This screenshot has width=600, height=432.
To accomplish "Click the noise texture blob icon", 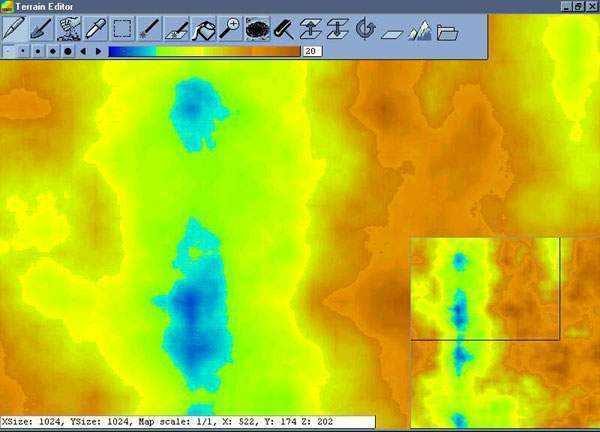I will tap(258, 28).
